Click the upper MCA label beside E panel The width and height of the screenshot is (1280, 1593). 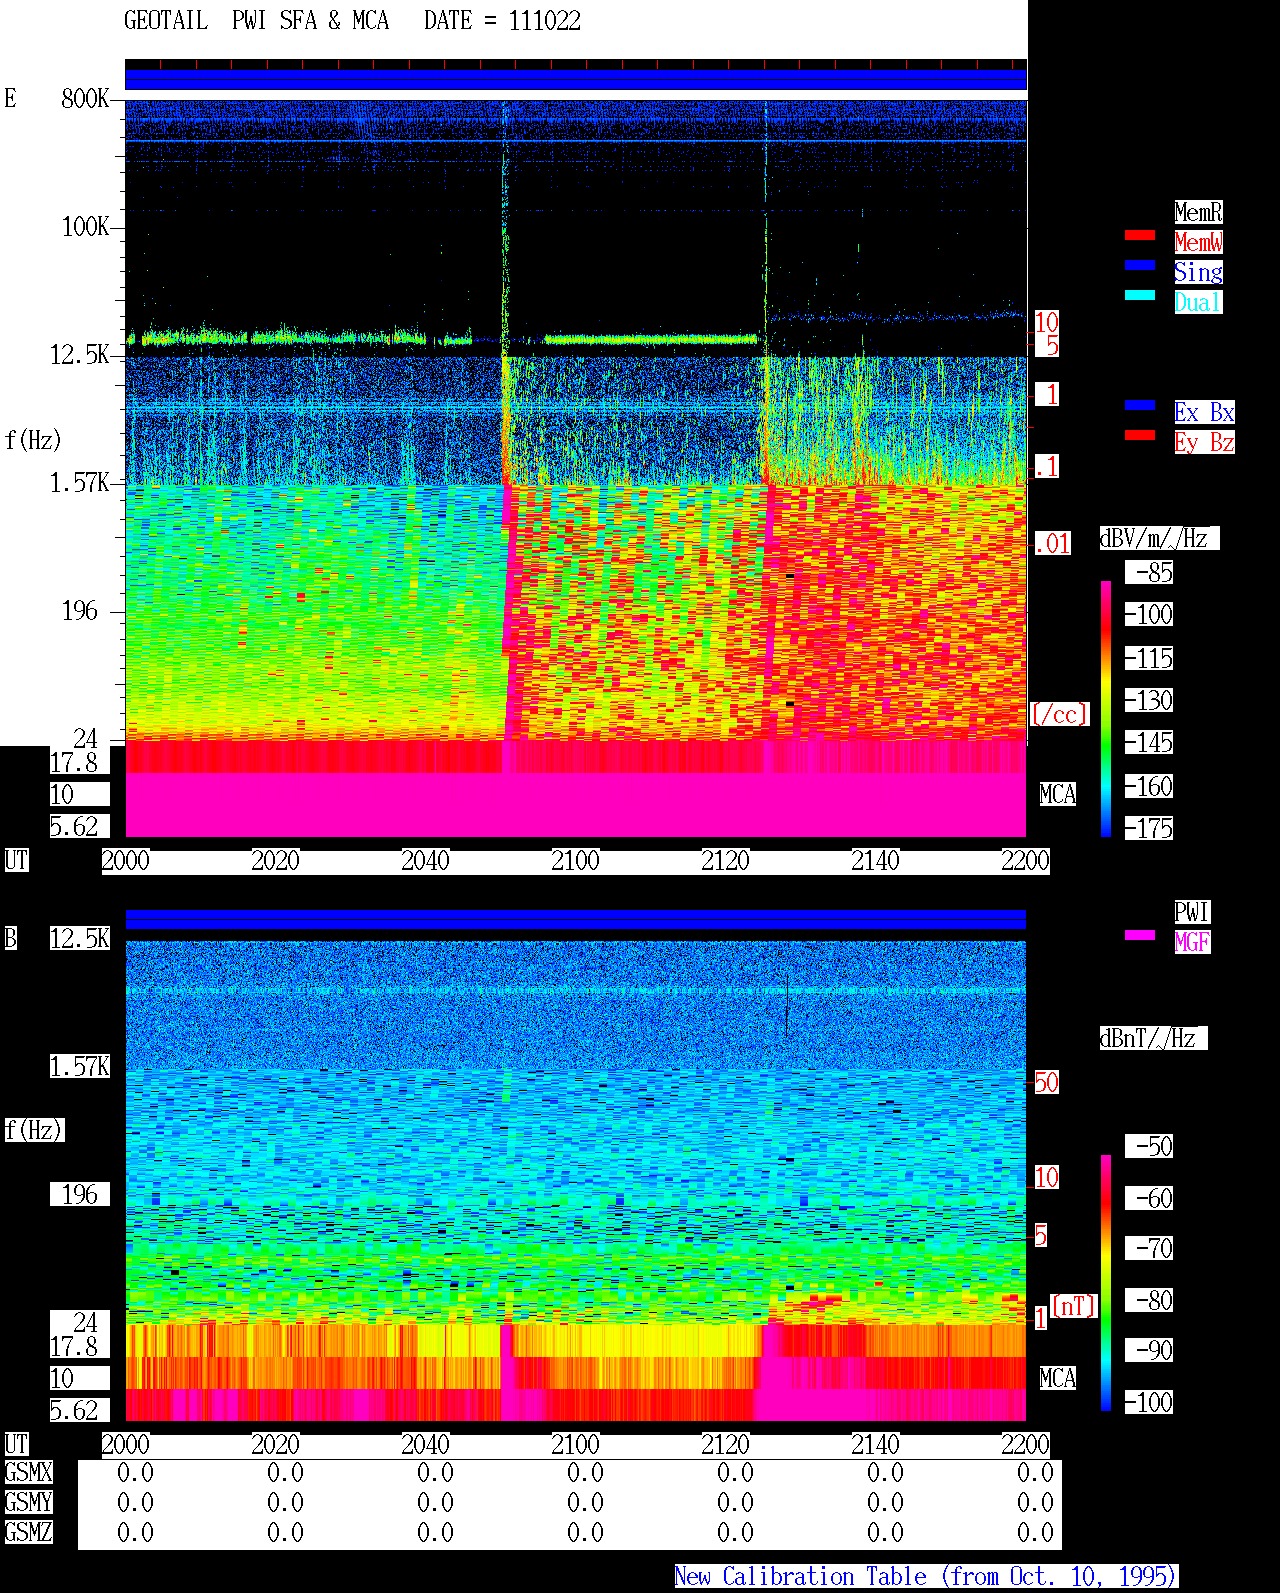pos(1058,795)
